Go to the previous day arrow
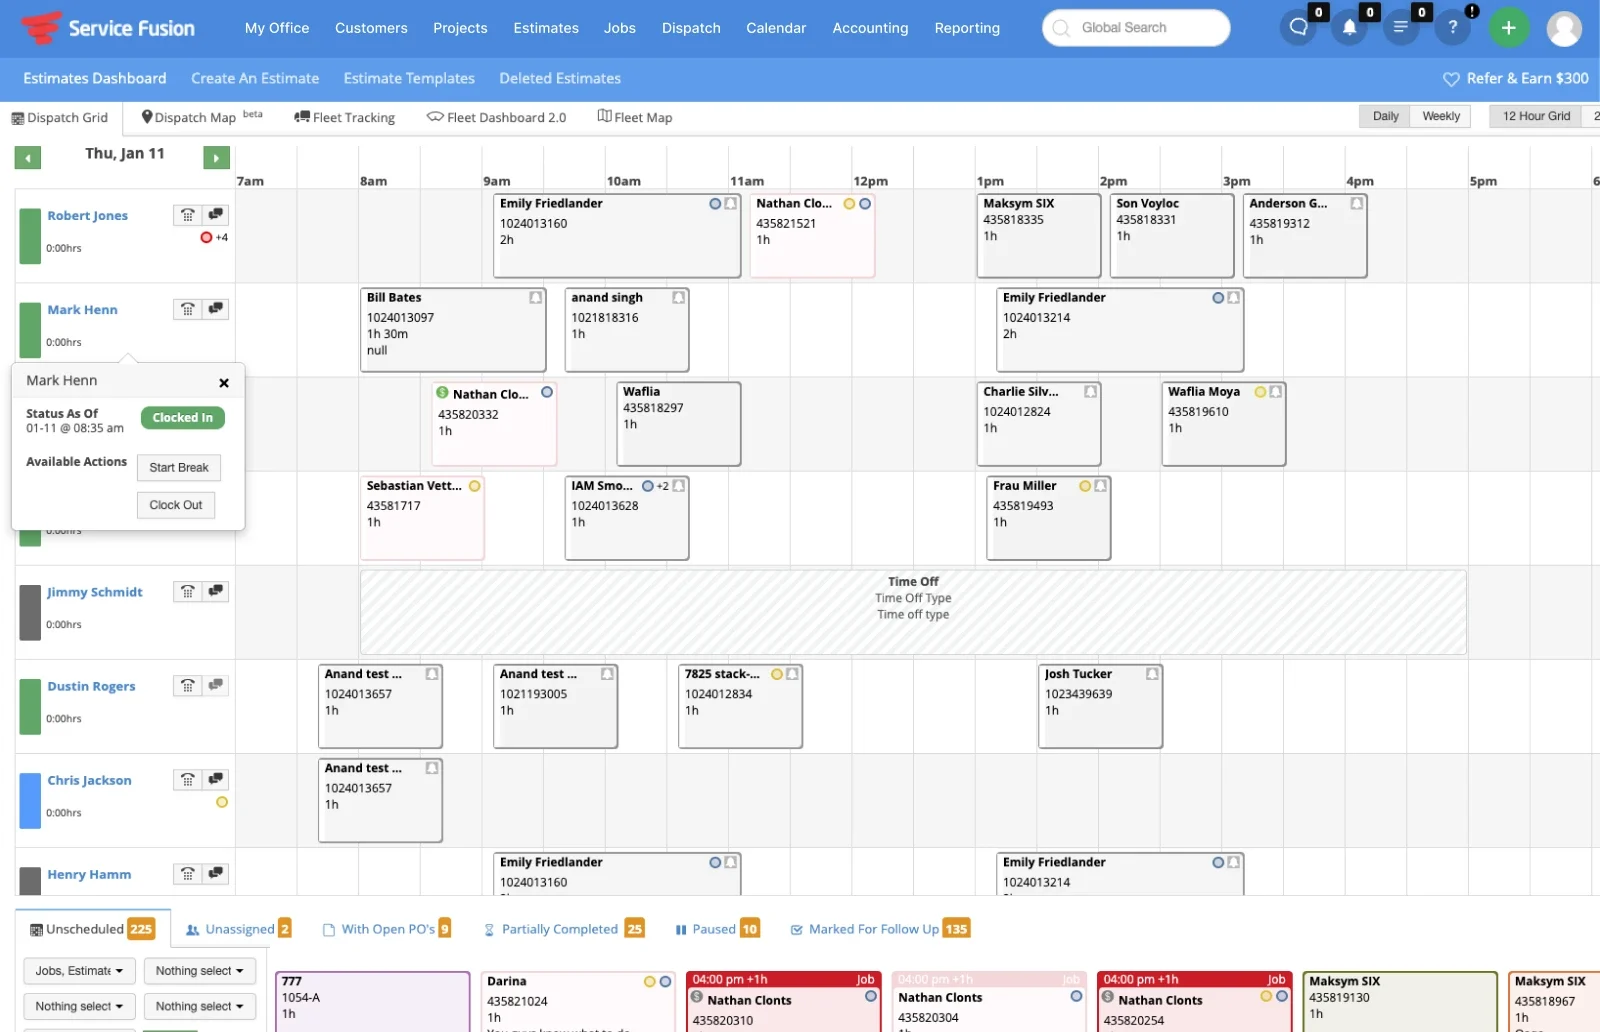The width and height of the screenshot is (1600, 1032). pos(28,158)
